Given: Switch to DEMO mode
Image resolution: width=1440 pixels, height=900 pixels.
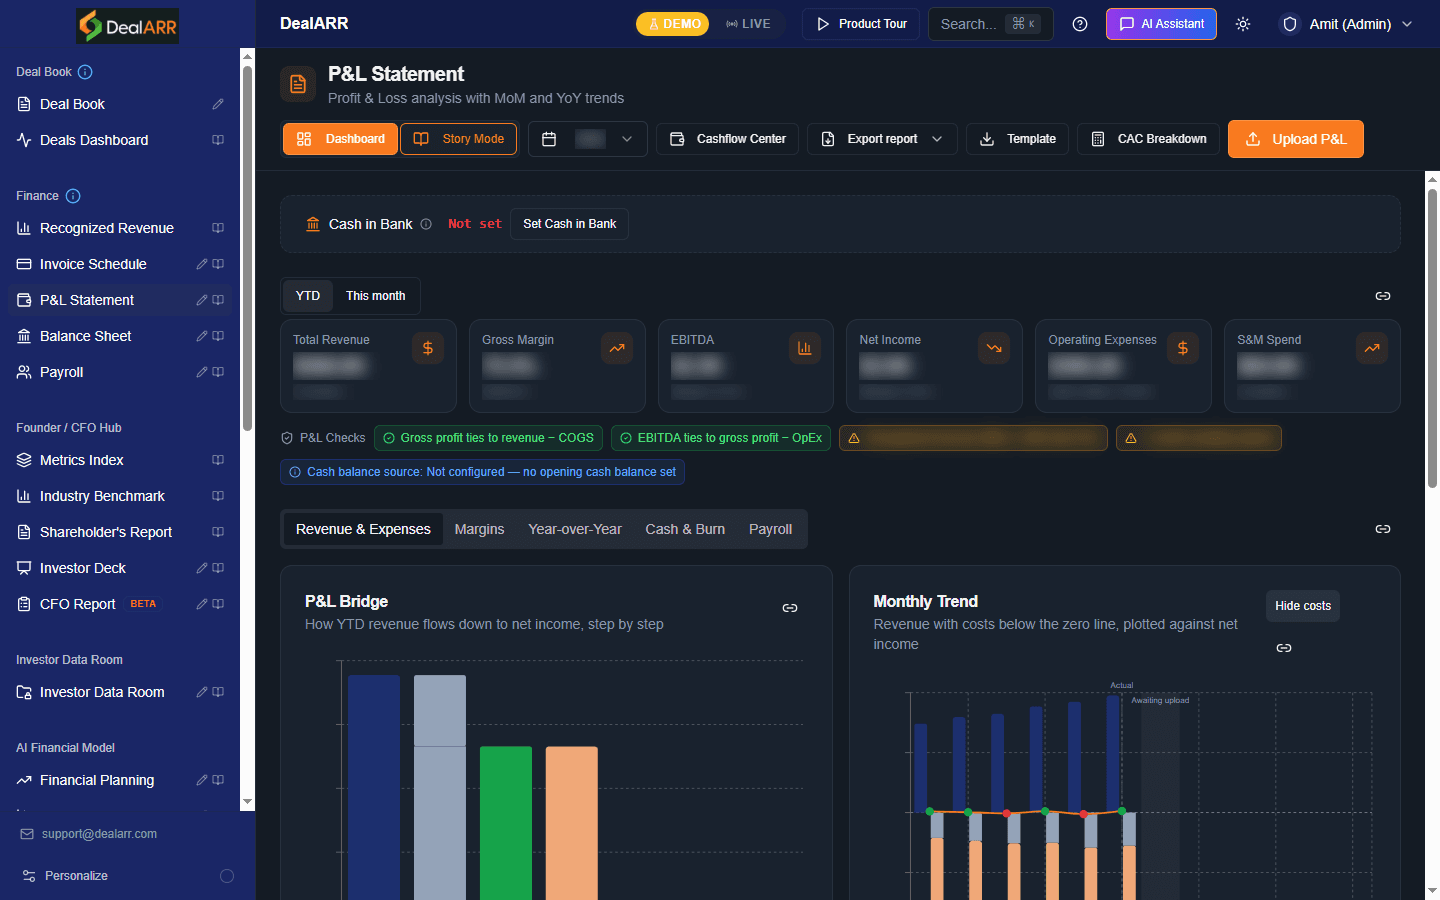Looking at the screenshot, I should click(x=672, y=24).
